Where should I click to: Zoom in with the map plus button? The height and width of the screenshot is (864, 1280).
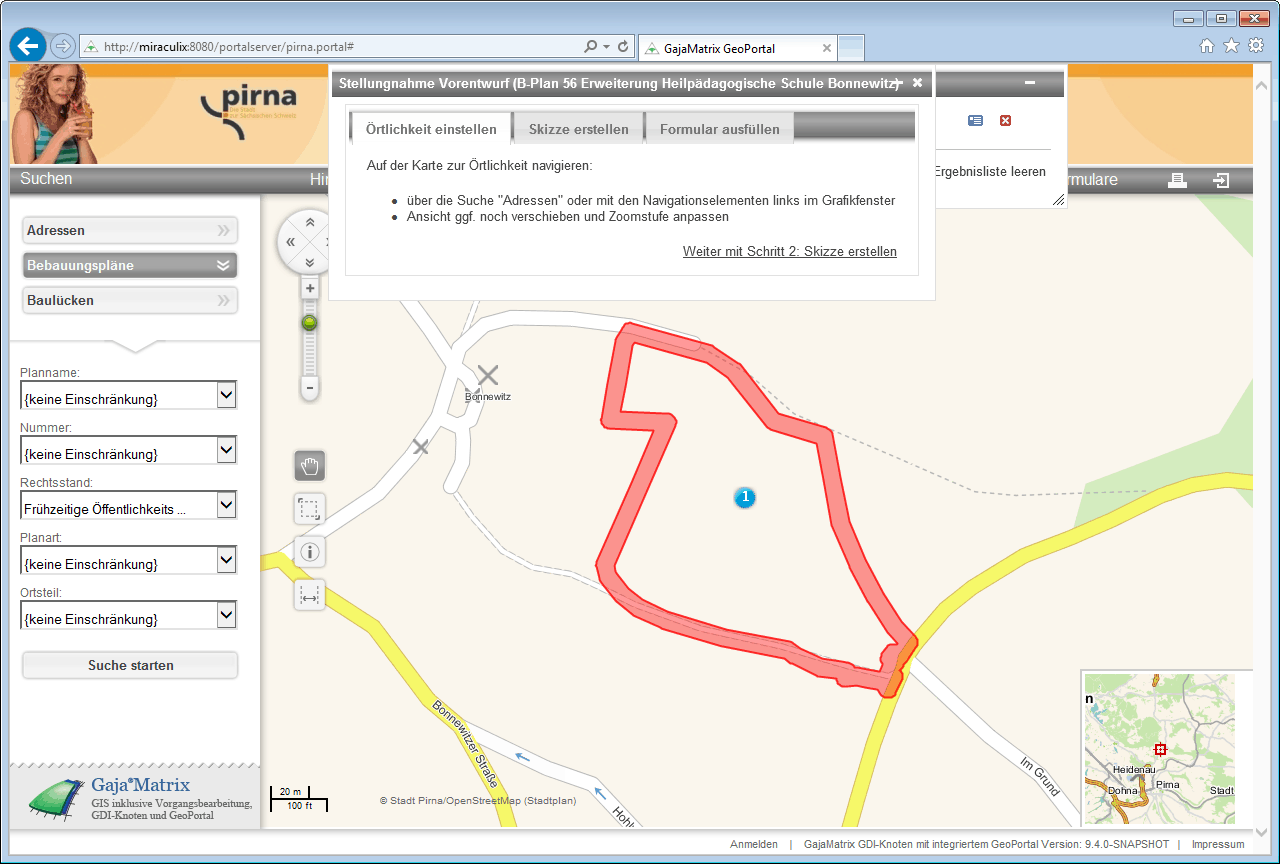click(x=310, y=289)
